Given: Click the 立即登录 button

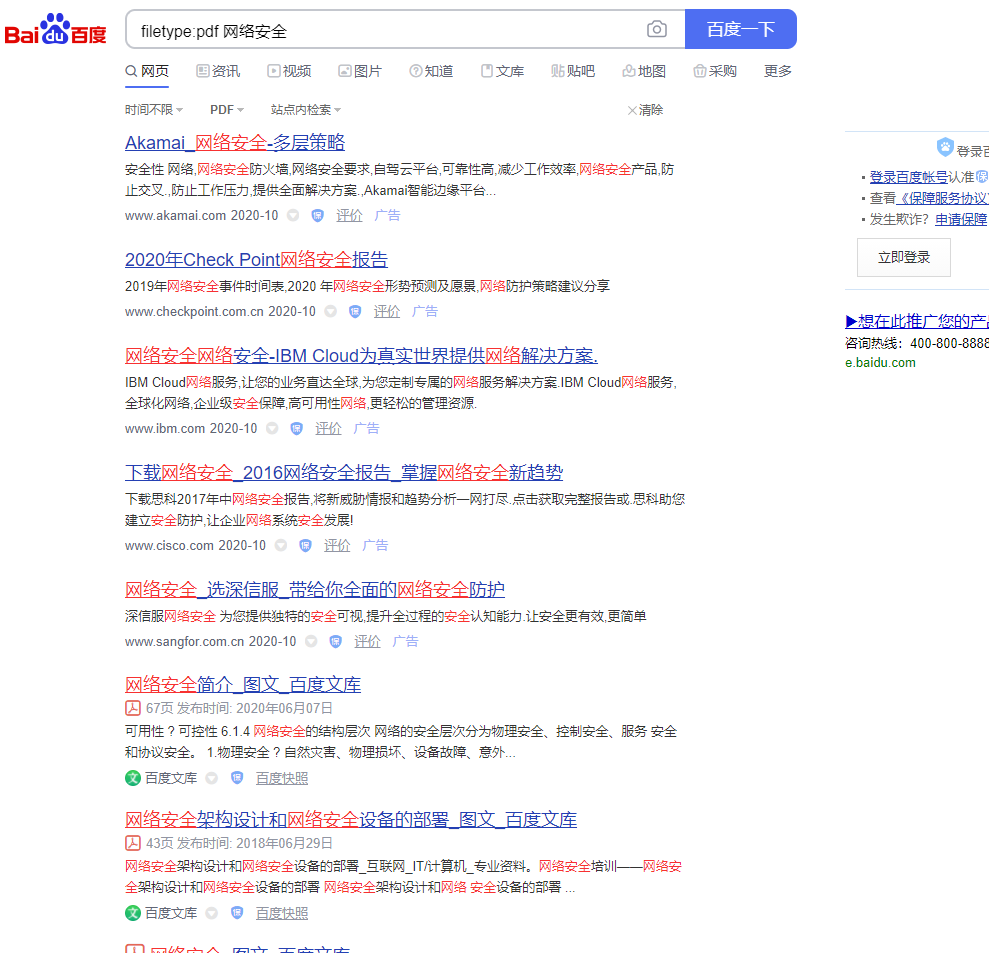Looking at the screenshot, I should click(x=904, y=257).
